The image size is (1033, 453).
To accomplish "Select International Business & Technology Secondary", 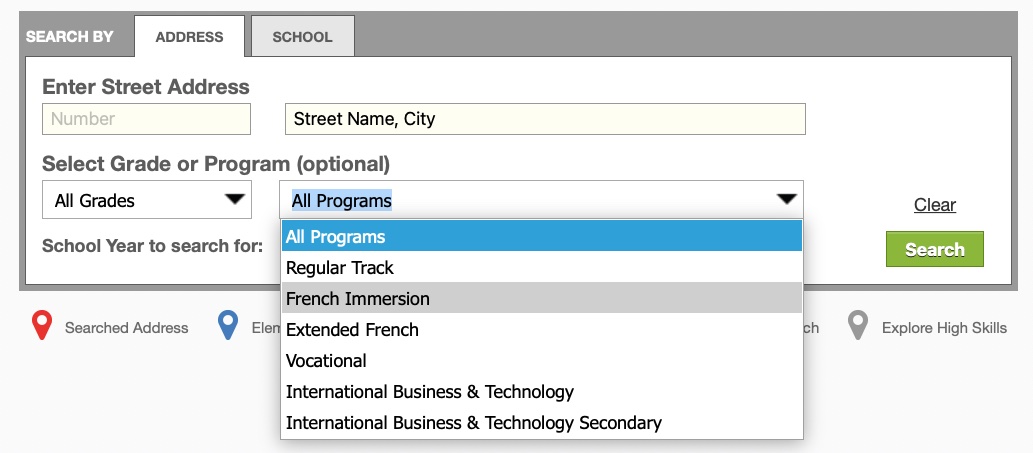I will [542, 422].
